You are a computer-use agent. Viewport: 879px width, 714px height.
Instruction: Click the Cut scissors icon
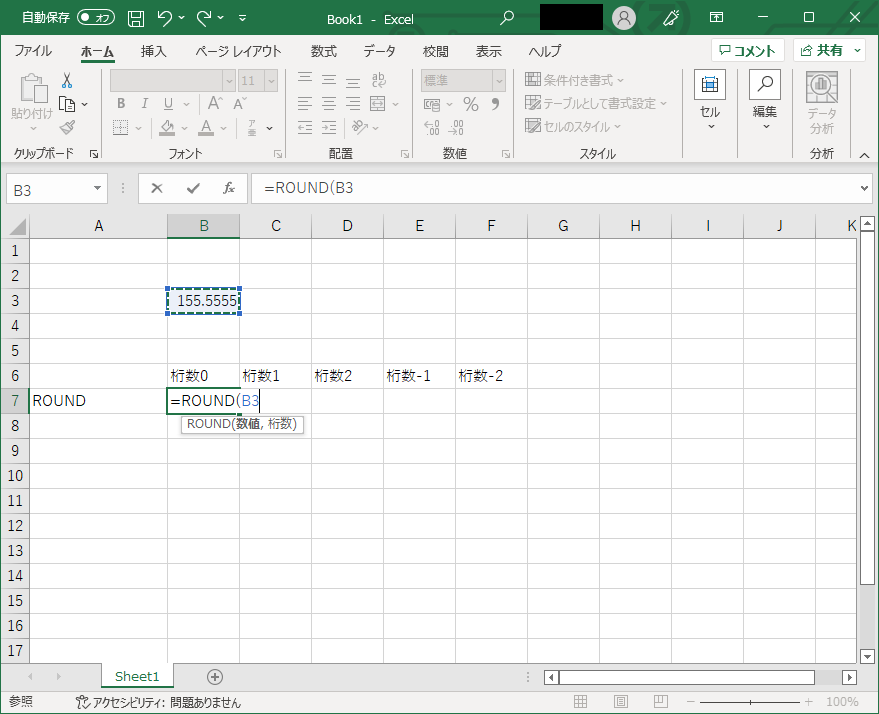point(67,81)
